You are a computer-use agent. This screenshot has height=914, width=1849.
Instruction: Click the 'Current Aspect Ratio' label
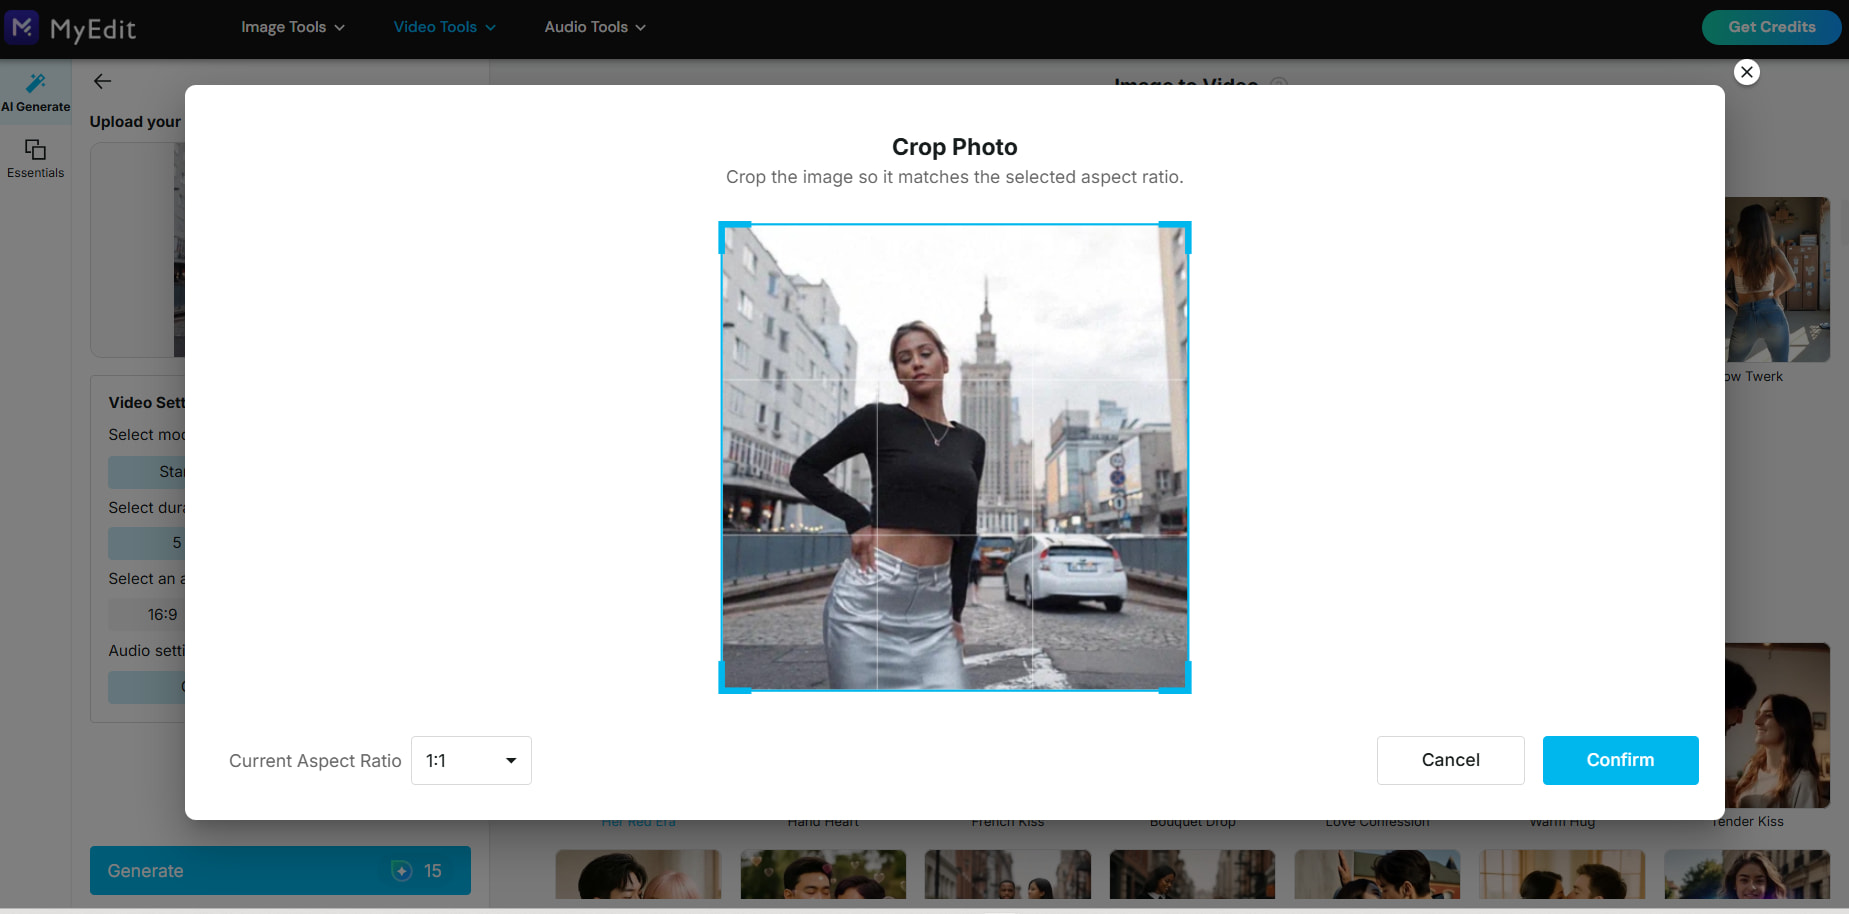[x=315, y=761]
